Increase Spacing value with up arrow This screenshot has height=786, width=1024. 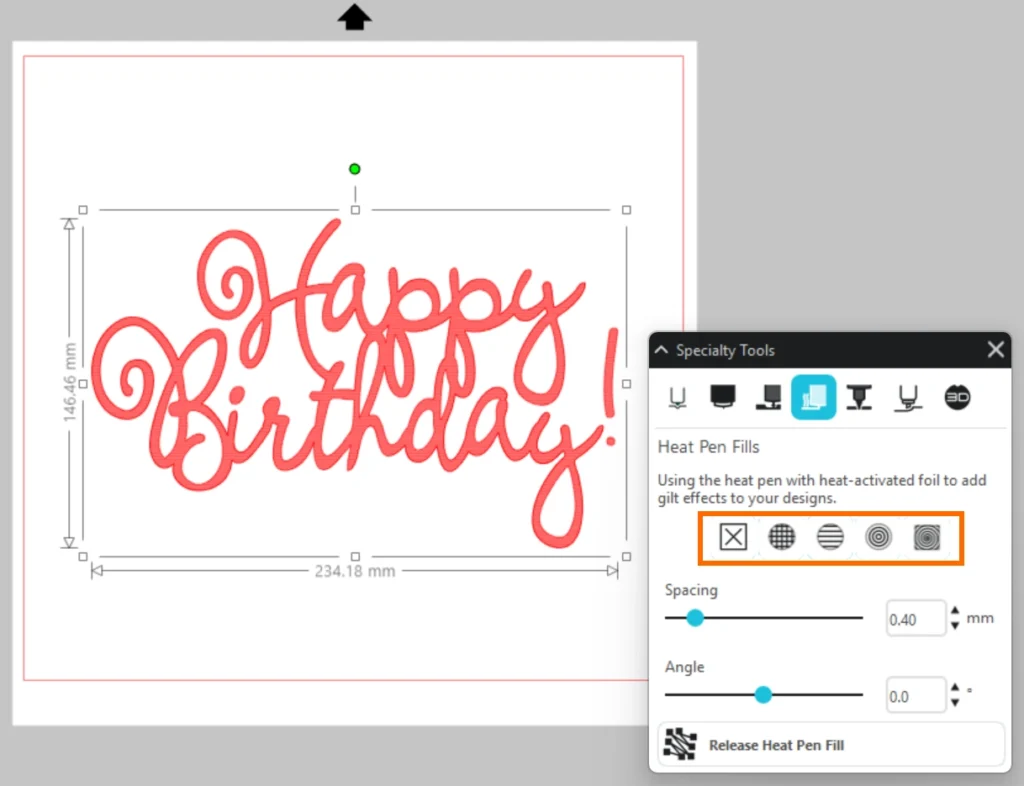pos(955,612)
